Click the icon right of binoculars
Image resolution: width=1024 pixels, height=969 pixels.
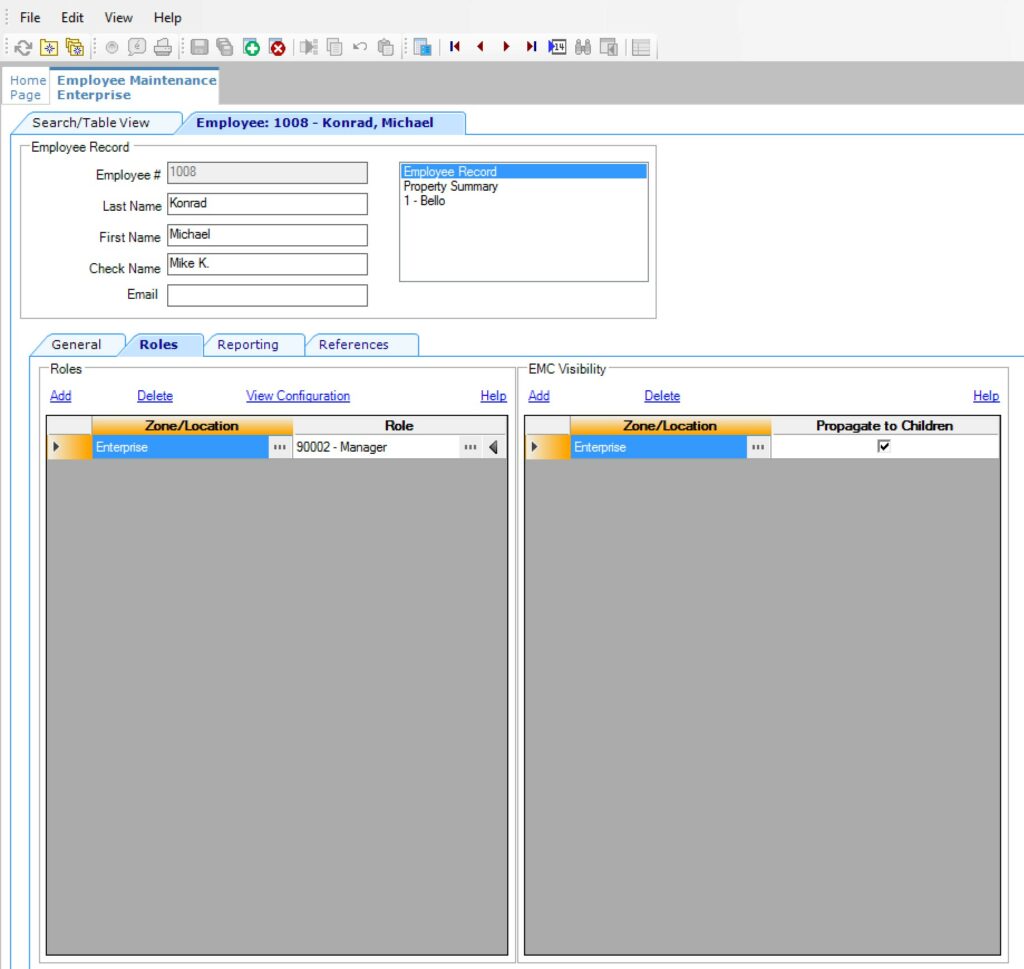(609, 47)
